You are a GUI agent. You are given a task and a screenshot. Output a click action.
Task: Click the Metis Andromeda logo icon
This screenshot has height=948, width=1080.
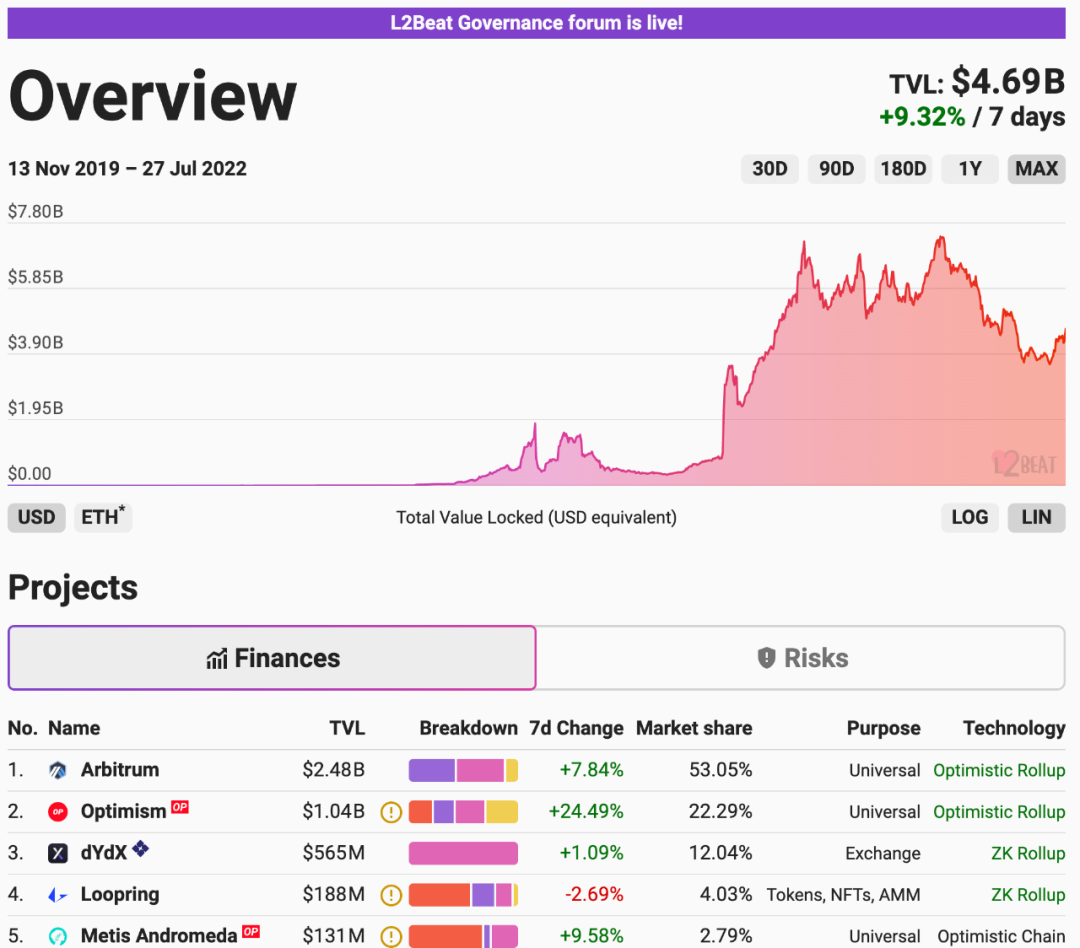click(x=58, y=937)
